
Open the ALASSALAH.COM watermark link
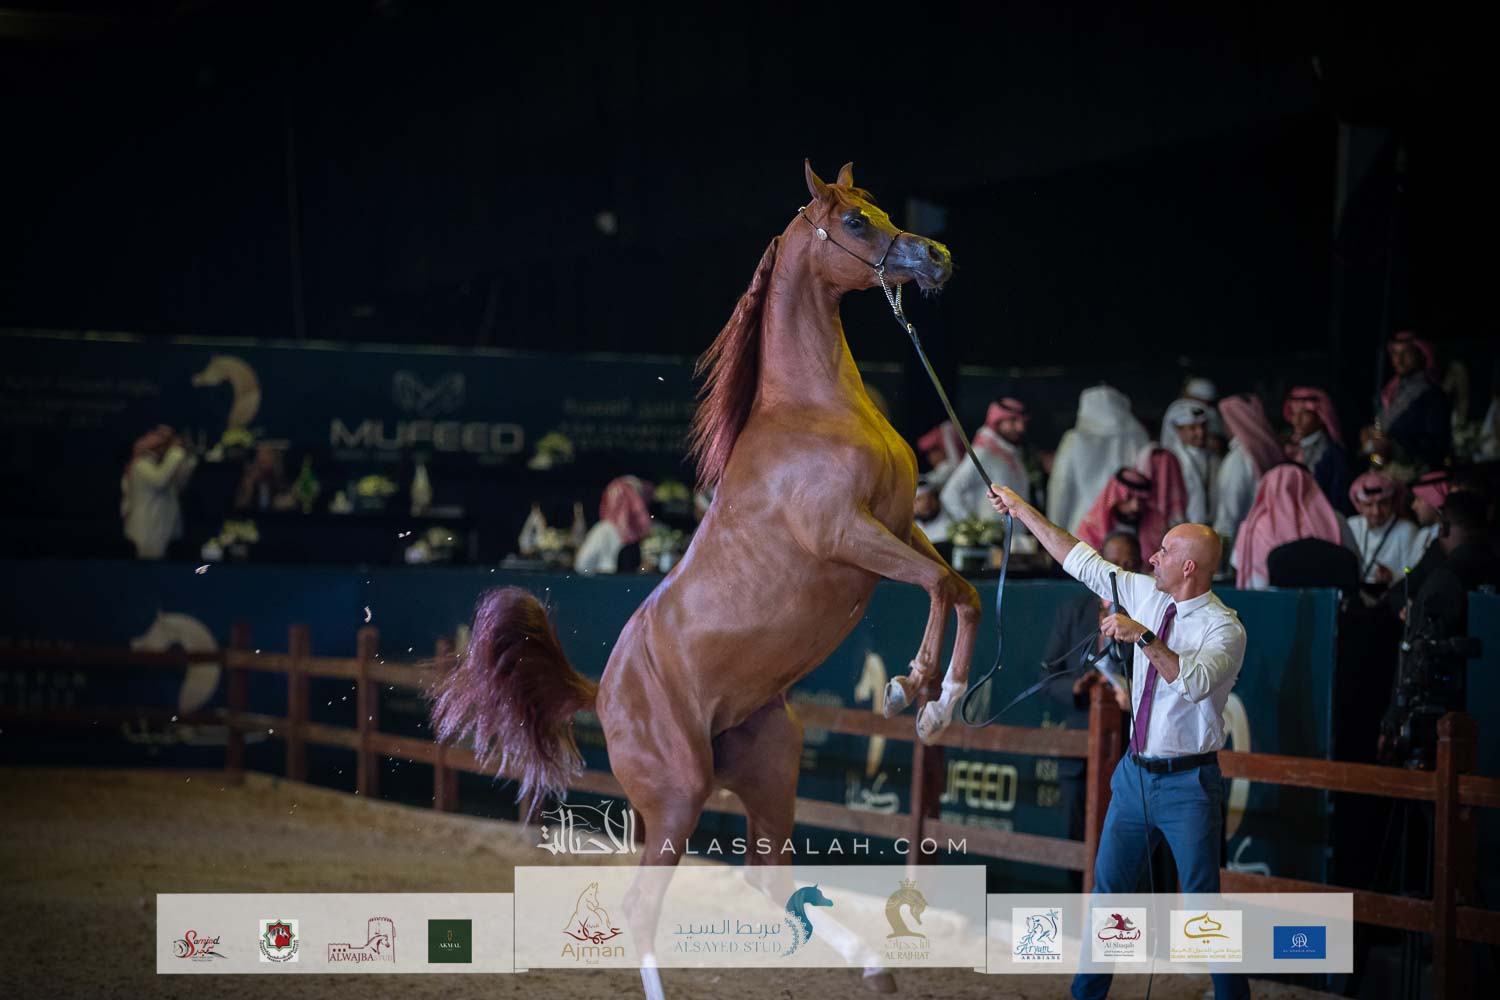click(813, 846)
